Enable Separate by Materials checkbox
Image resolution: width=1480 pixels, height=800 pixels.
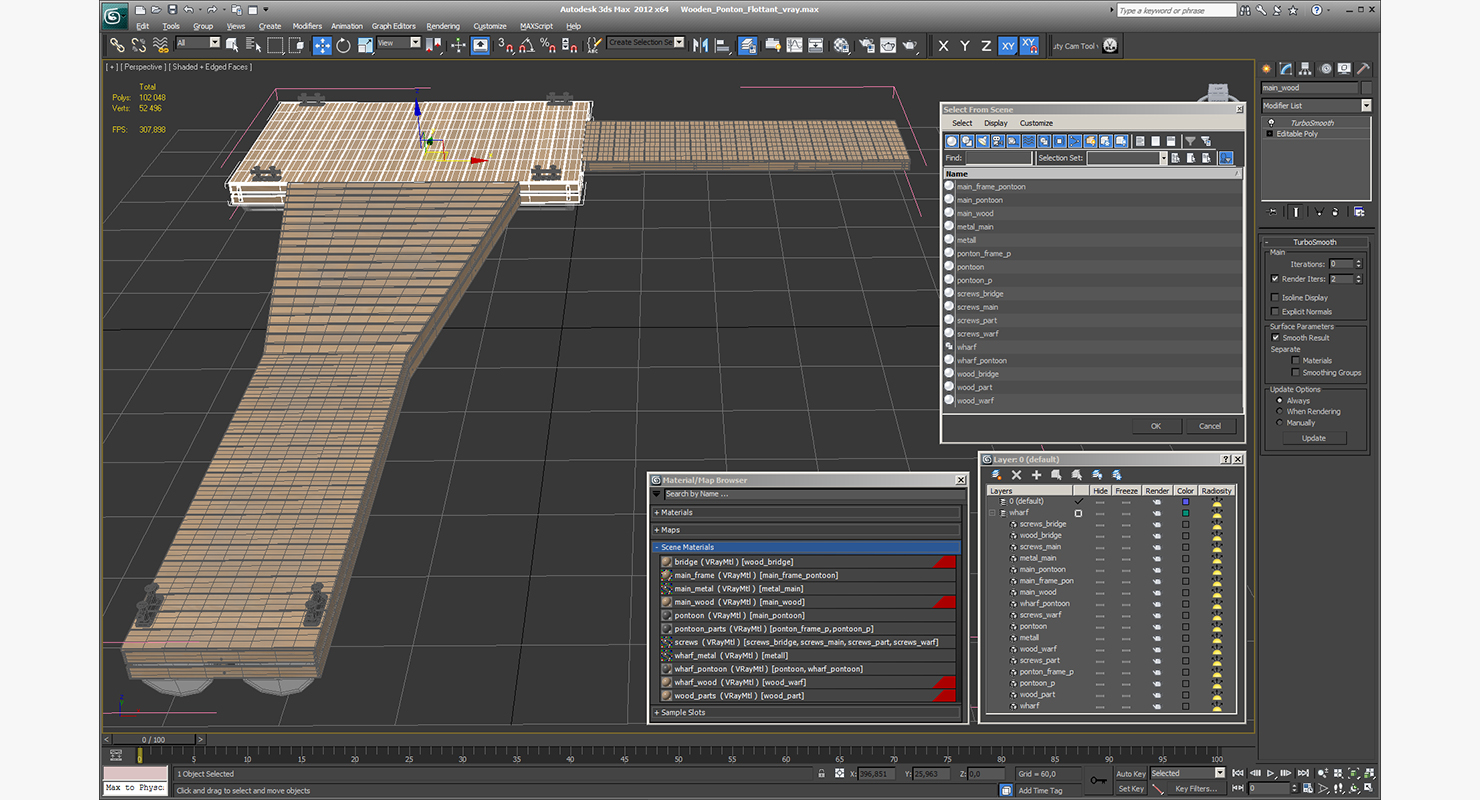pyautogui.click(x=1295, y=360)
